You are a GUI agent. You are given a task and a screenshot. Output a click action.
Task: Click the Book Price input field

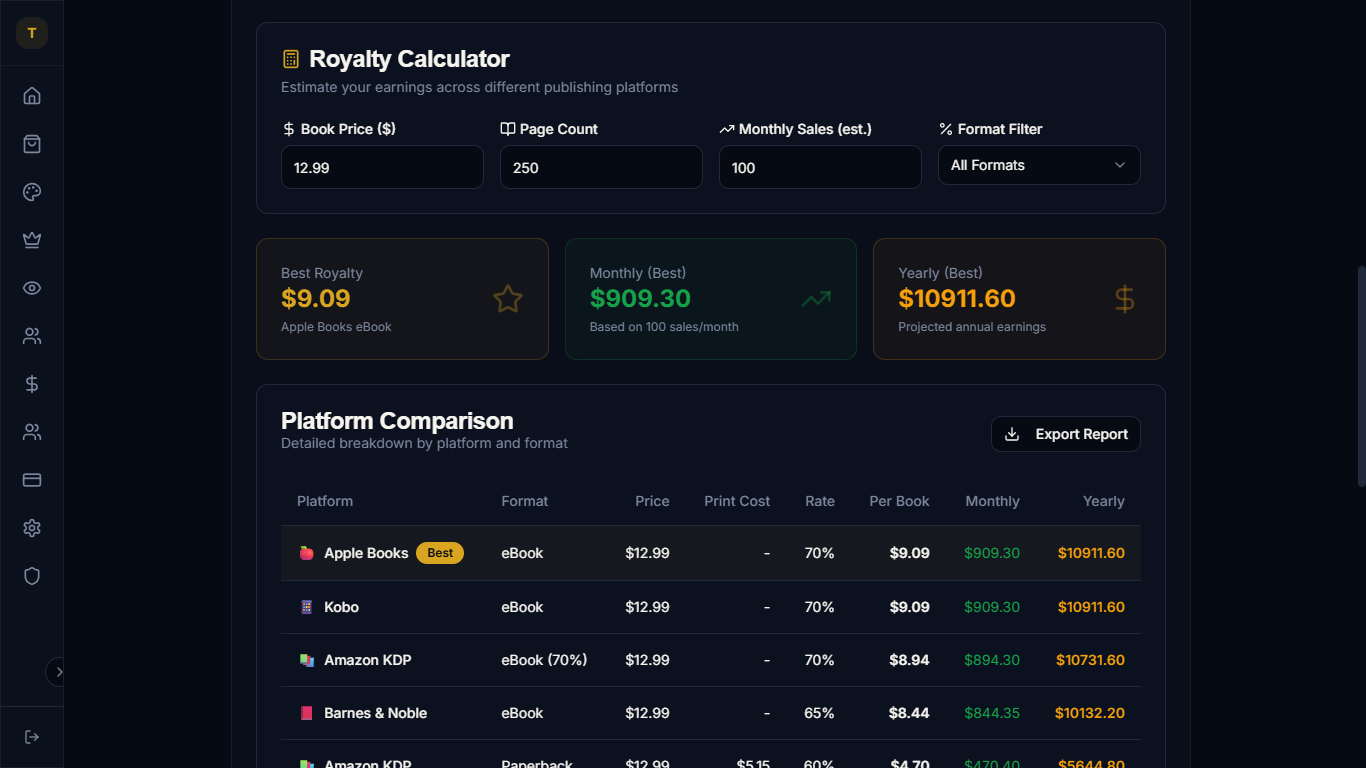click(x=382, y=168)
